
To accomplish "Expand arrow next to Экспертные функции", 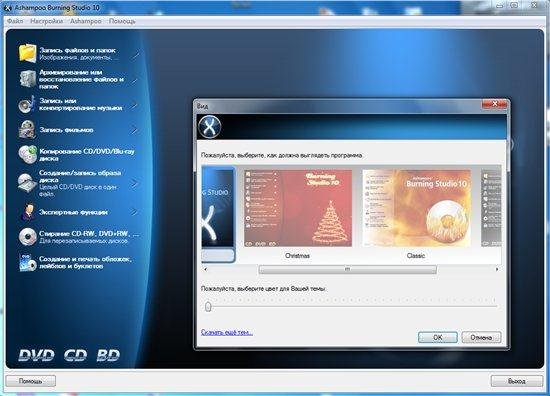I will (x=135, y=212).
